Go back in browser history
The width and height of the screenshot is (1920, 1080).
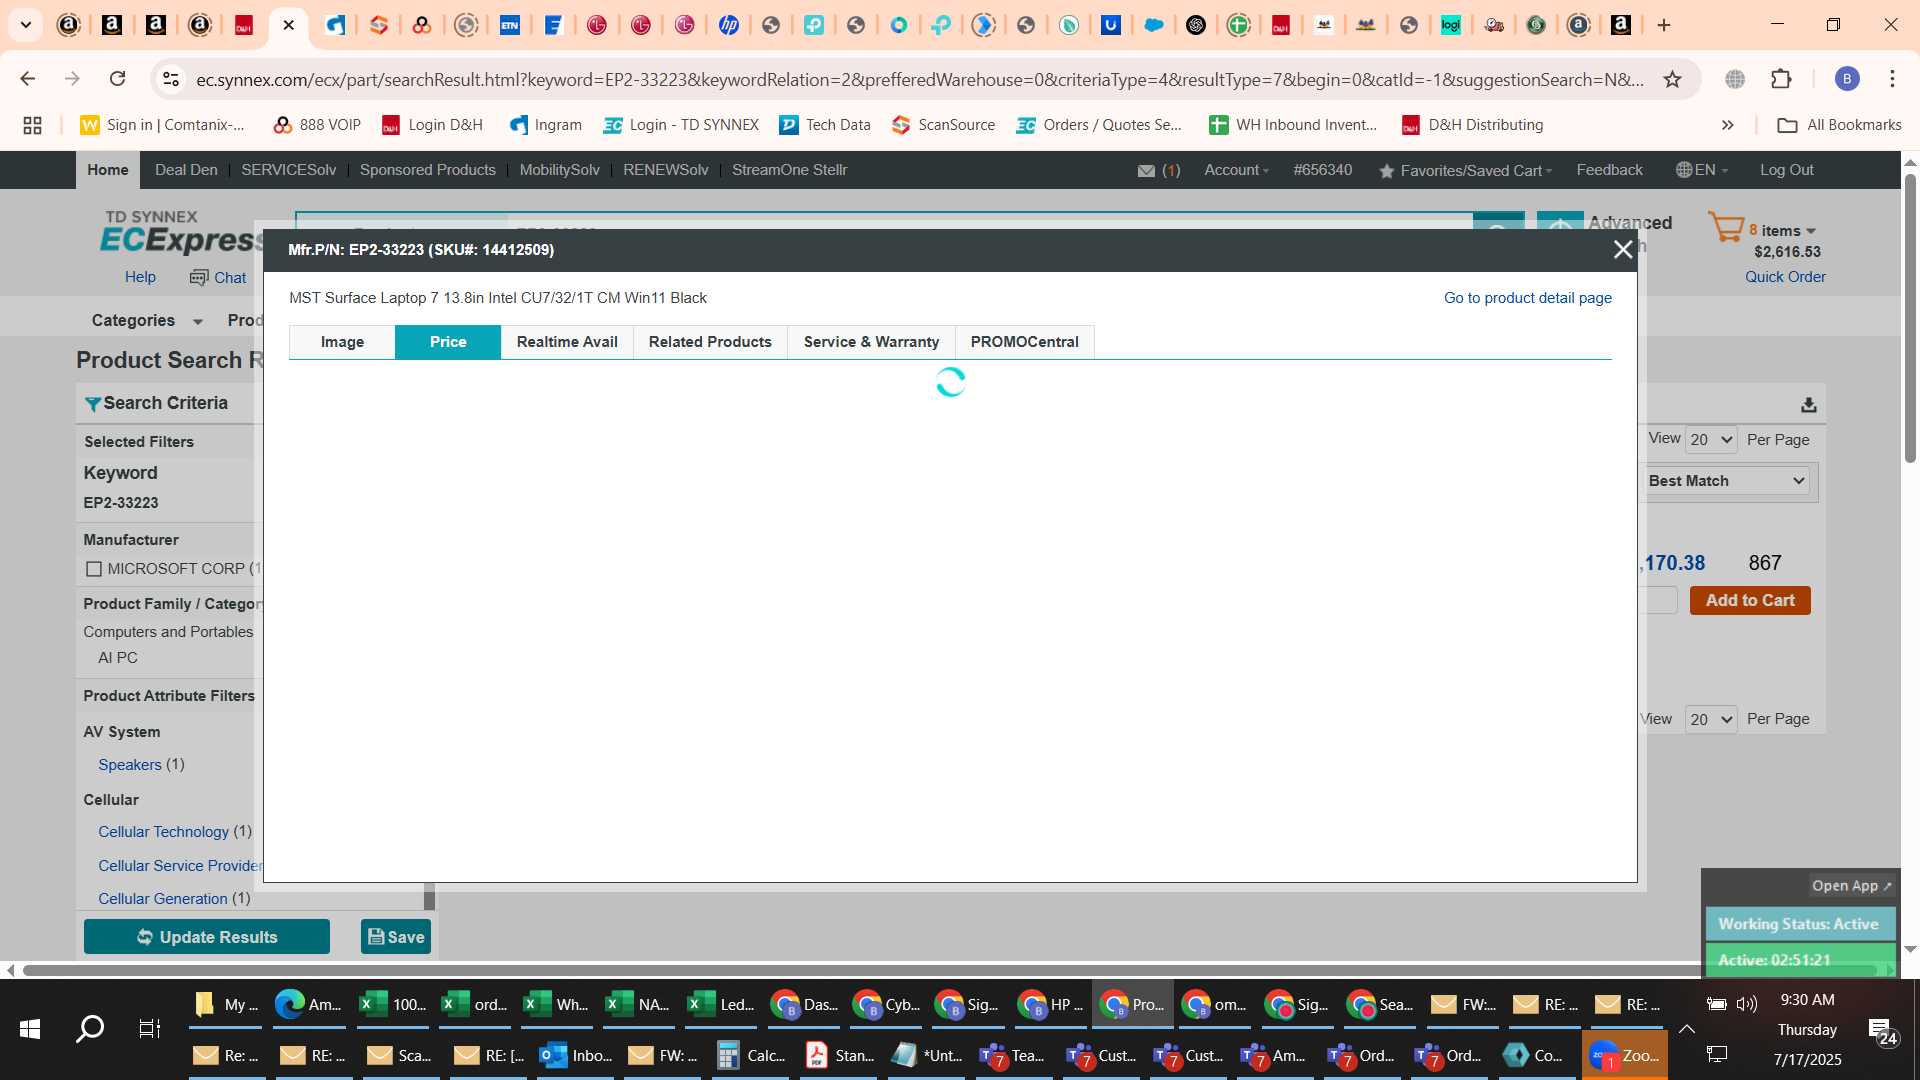click(28, 79)
